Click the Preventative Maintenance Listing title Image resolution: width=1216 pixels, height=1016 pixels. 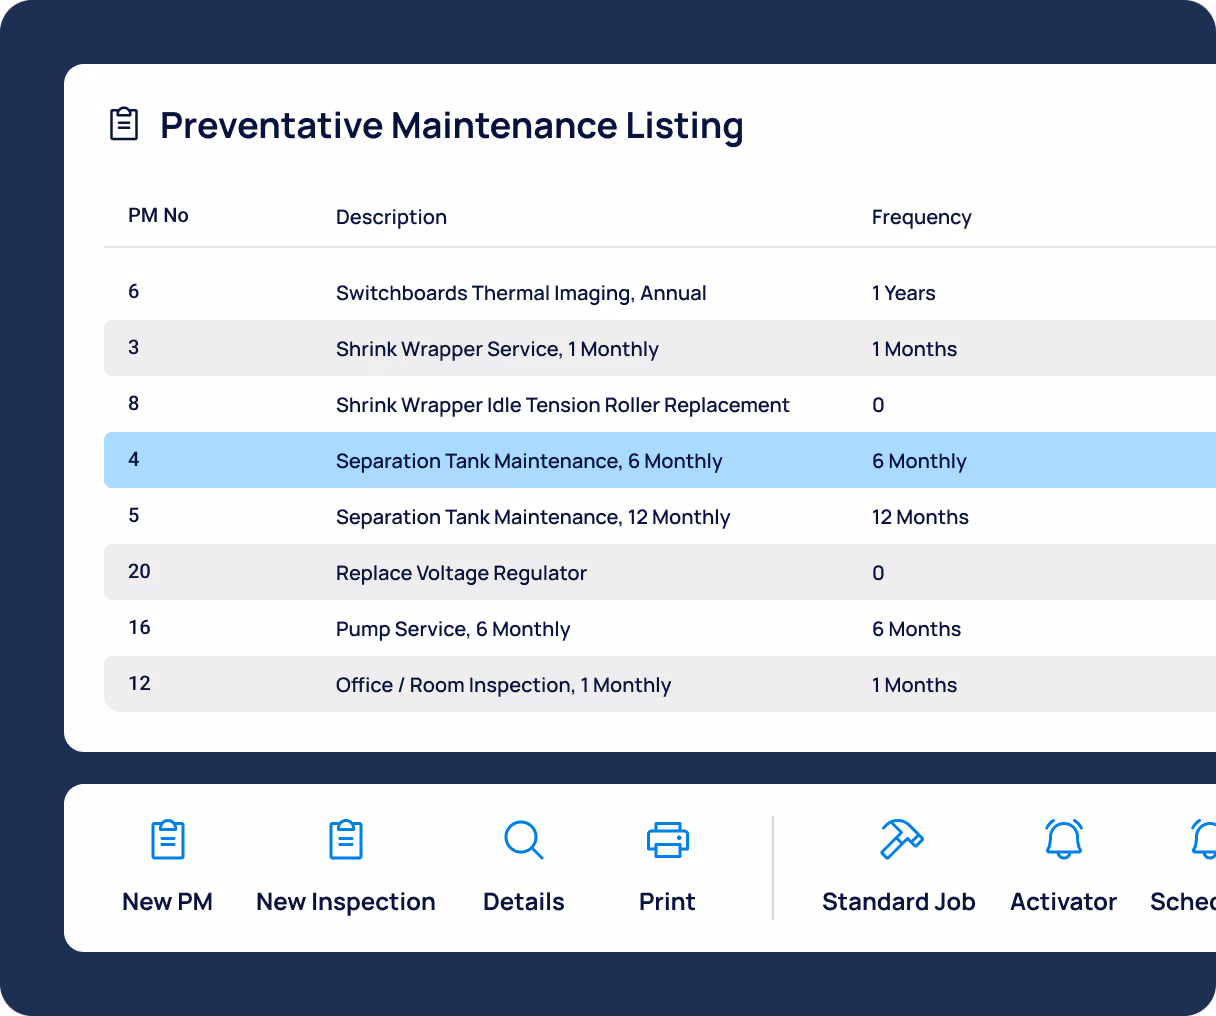(x=452, y=125)
